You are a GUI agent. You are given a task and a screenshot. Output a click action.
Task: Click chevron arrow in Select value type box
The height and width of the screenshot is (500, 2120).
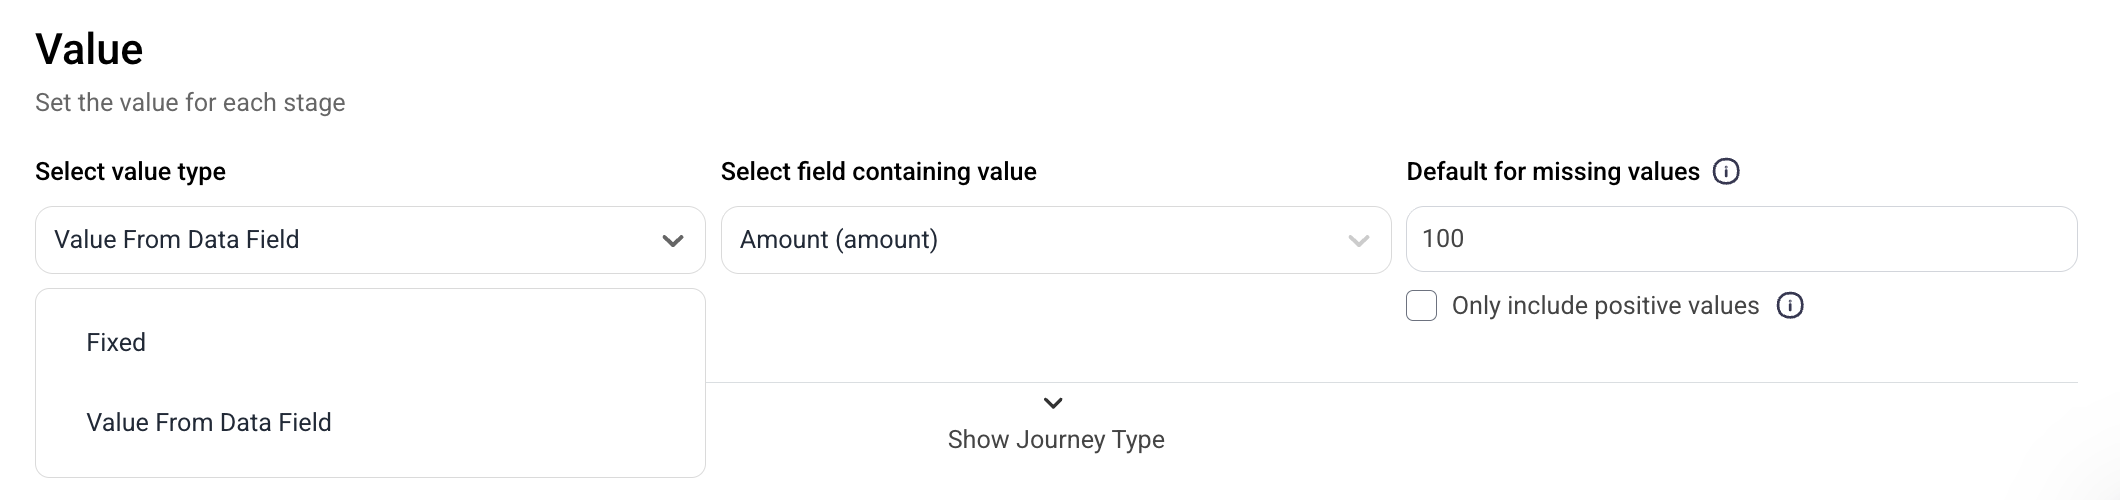point(673,240)
